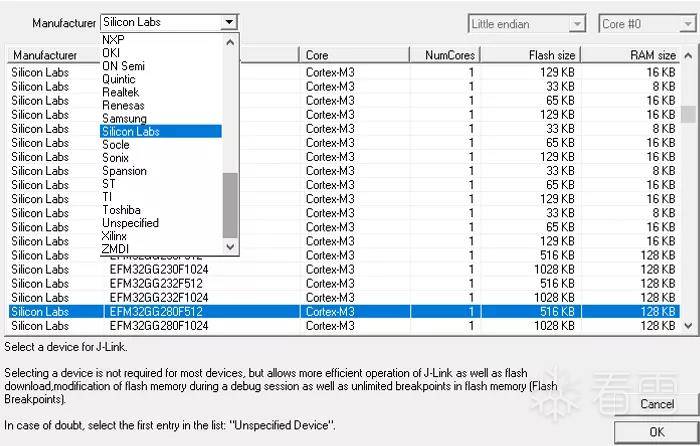Click the Cancel button
700x446 pixels.
656,404
